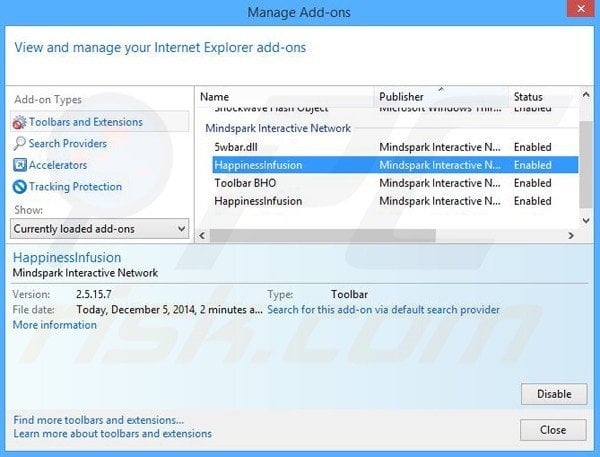600x457 pixels.
Task: Click the Tracking Protection blocked-circle icon
Action: 20,187
